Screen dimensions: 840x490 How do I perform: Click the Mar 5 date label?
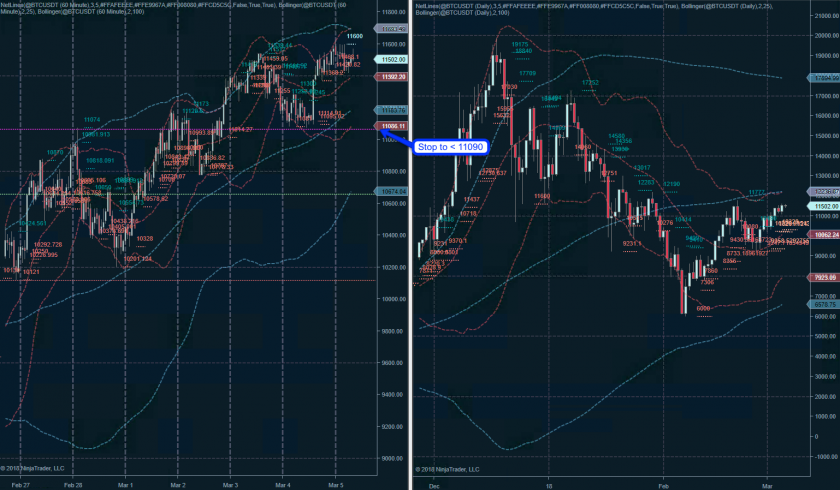tap(335, 485)
